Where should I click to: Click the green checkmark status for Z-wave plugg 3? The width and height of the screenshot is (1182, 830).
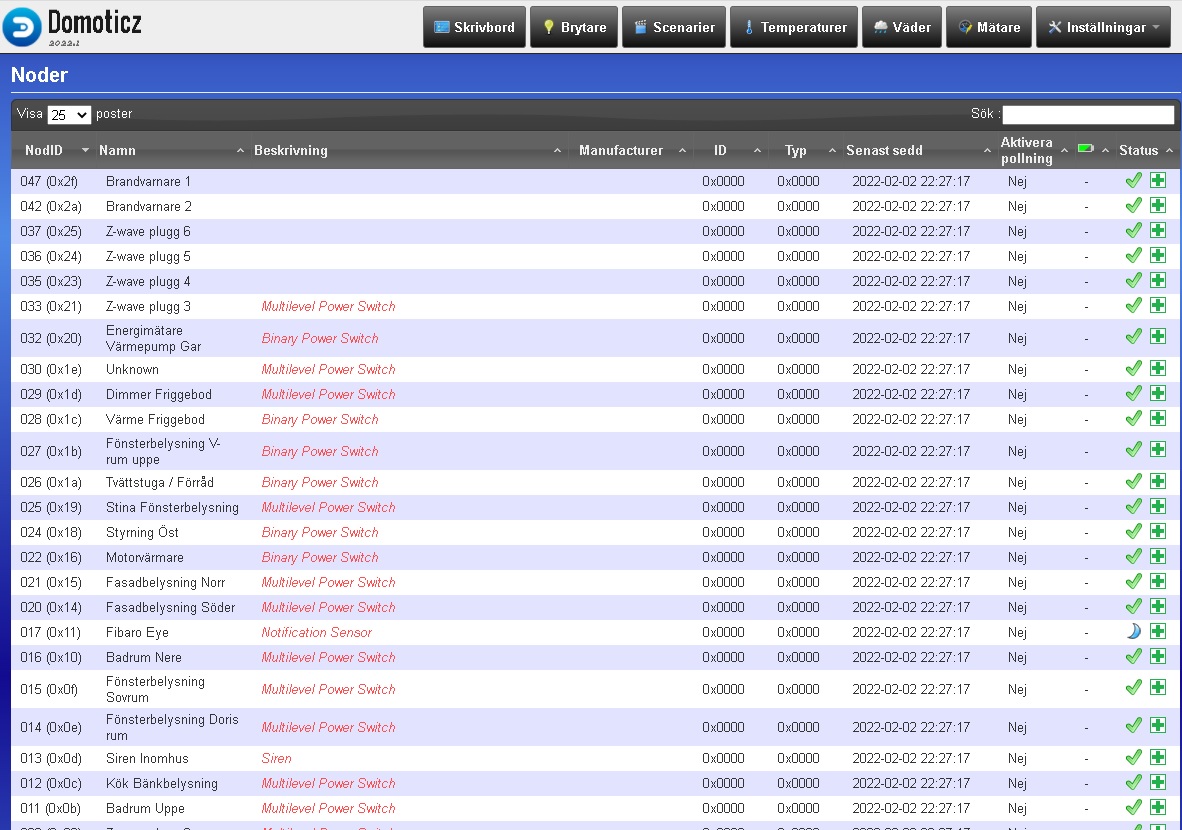tap(1133, 306)
